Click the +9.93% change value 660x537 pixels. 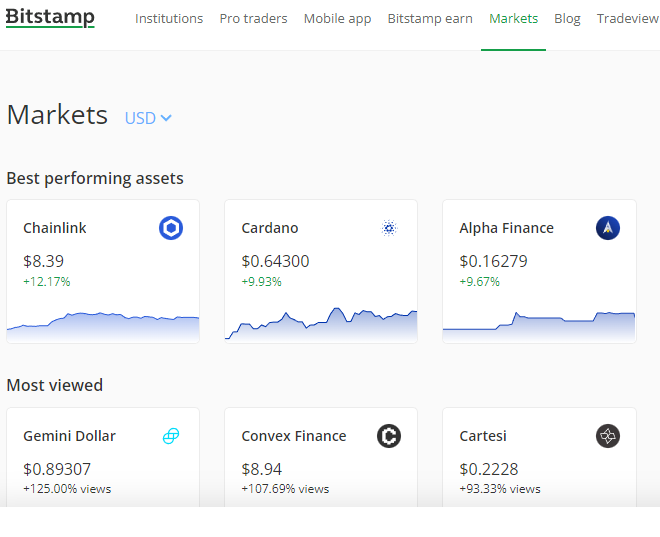pyautogui.click(x=261, y=282)
